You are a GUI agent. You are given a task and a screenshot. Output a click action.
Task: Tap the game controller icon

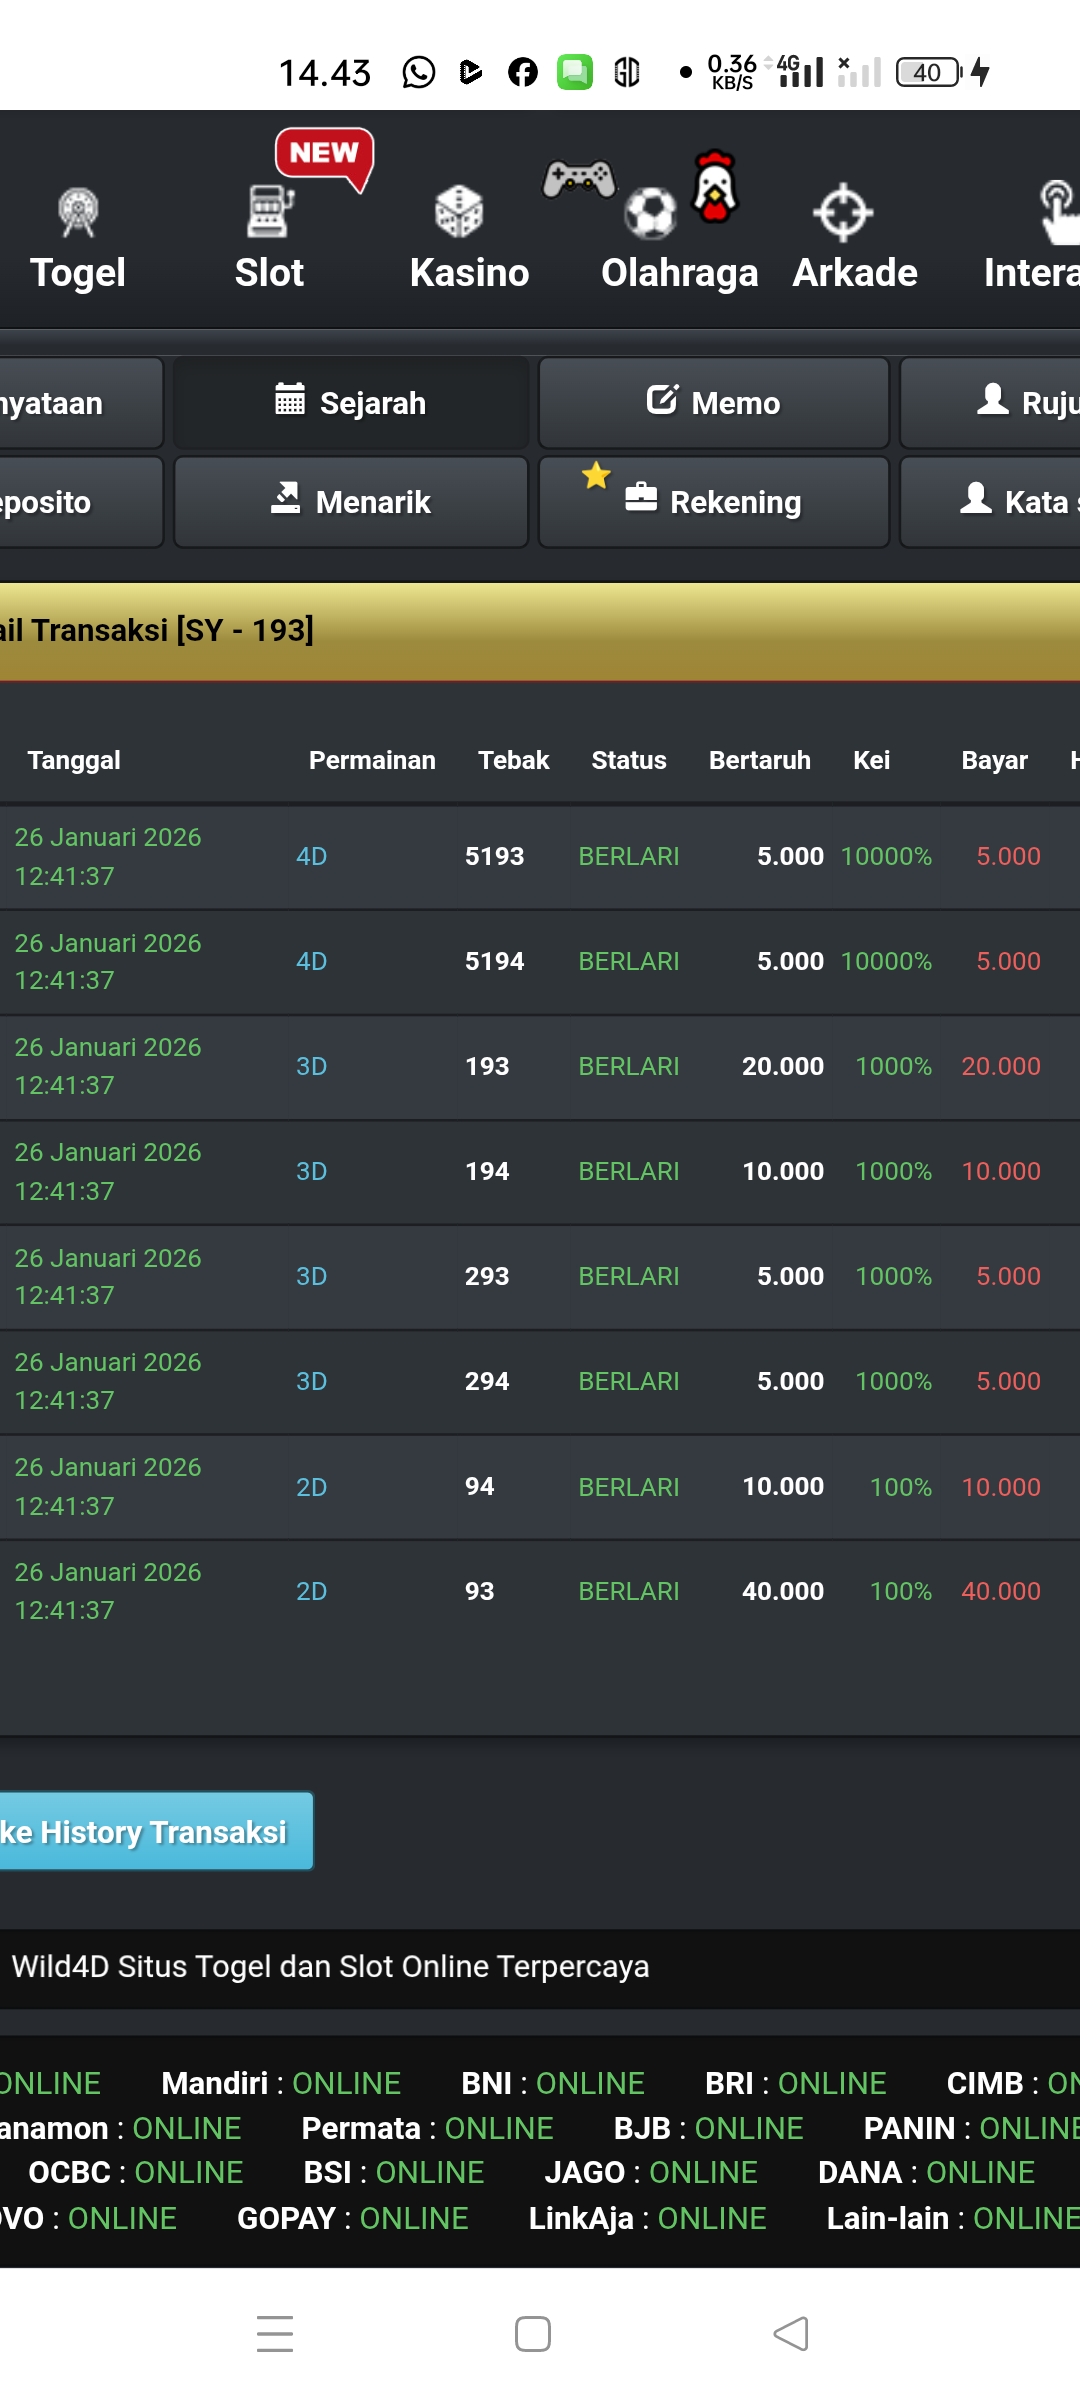coord(579,180)
